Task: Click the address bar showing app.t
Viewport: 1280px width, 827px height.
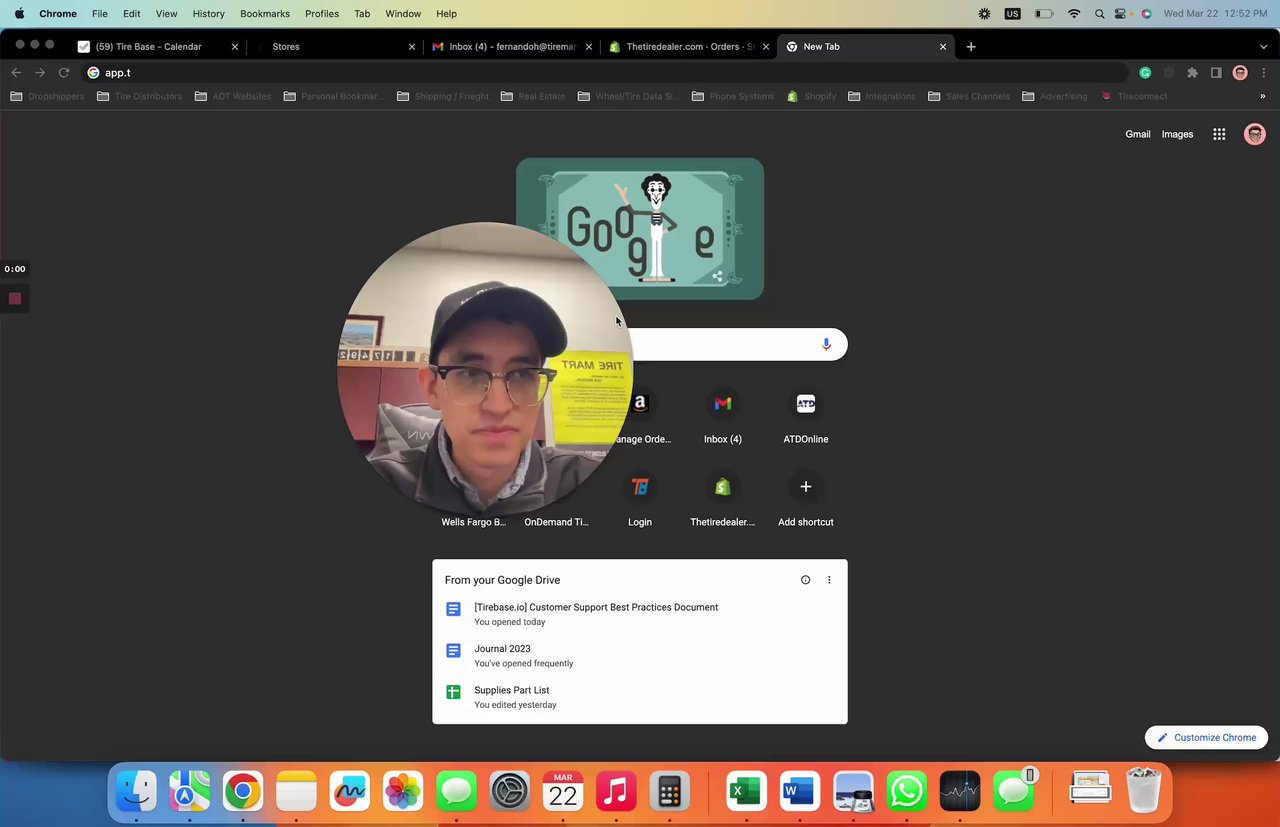Action: (x=605, y=73)
